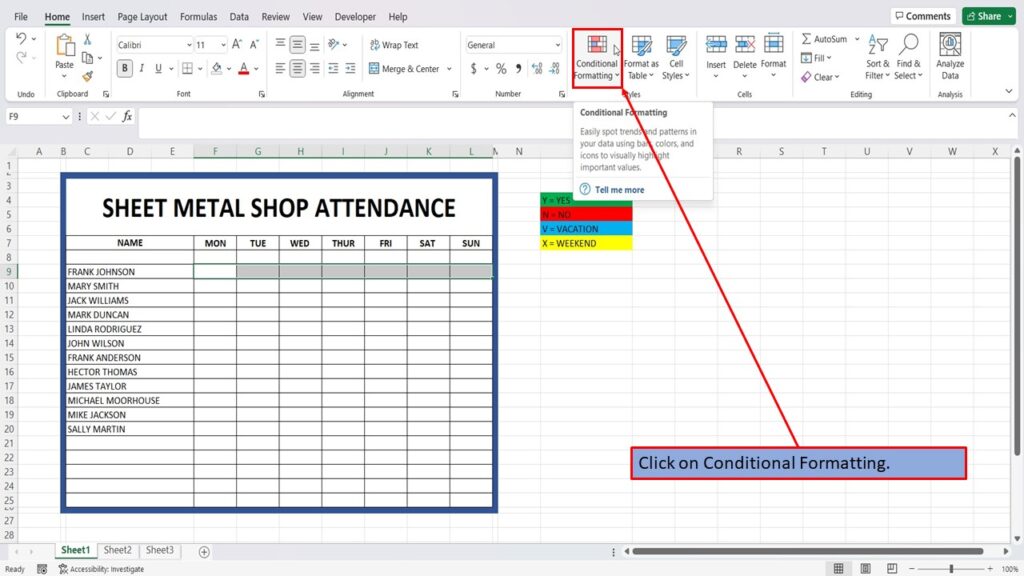Viewport: 1024px width, 576px height.
Task: Select the Format Painter brush icon
Action: click(88, 76)
